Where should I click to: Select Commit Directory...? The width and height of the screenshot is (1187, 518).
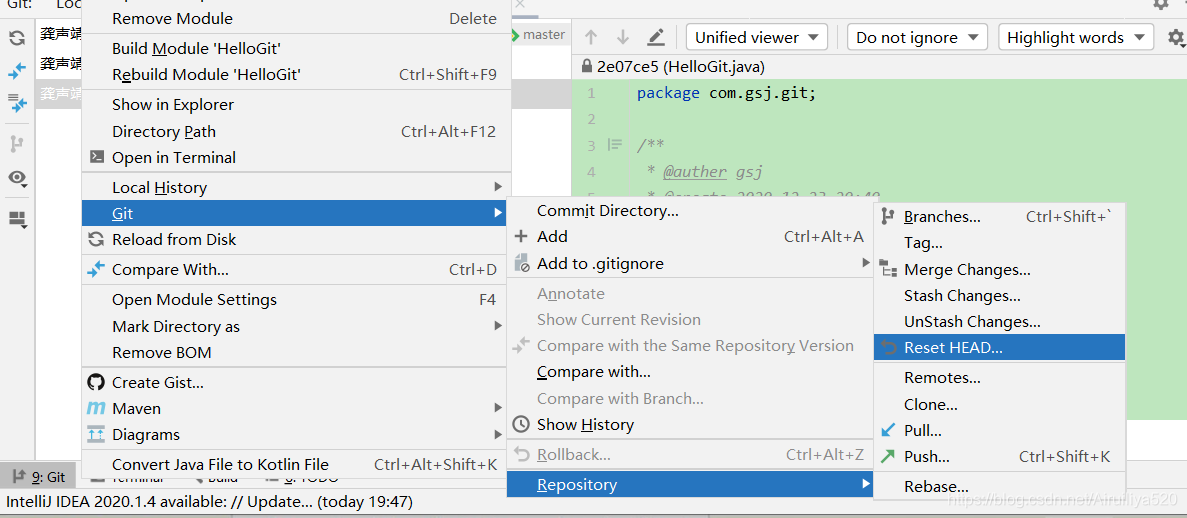click(x=690, y=211)
